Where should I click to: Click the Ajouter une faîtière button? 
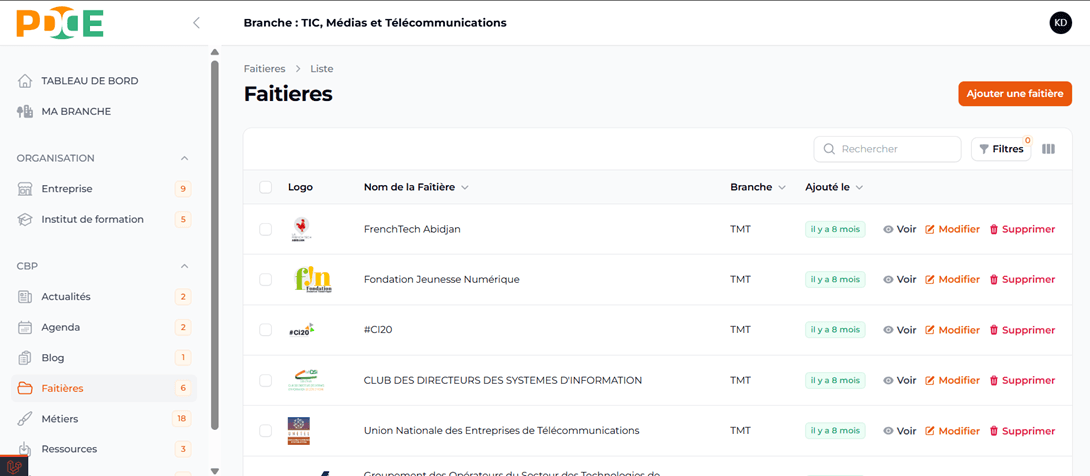[x=1014, y=94]
